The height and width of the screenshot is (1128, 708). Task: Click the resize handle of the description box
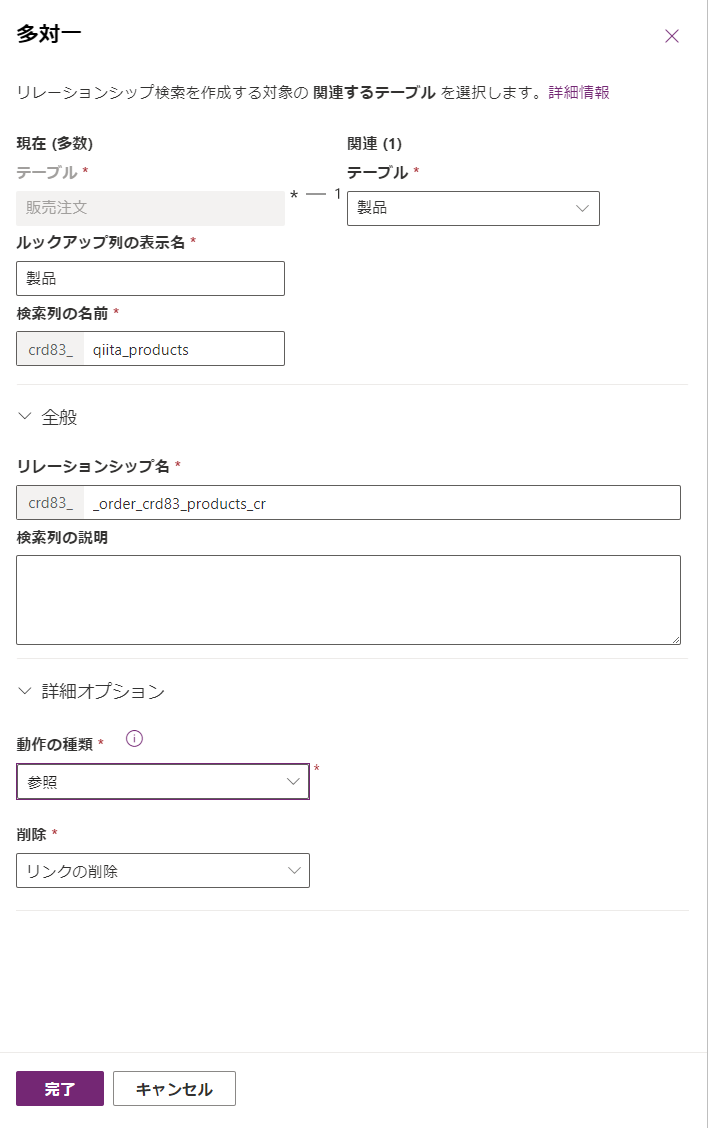point(676,638)
